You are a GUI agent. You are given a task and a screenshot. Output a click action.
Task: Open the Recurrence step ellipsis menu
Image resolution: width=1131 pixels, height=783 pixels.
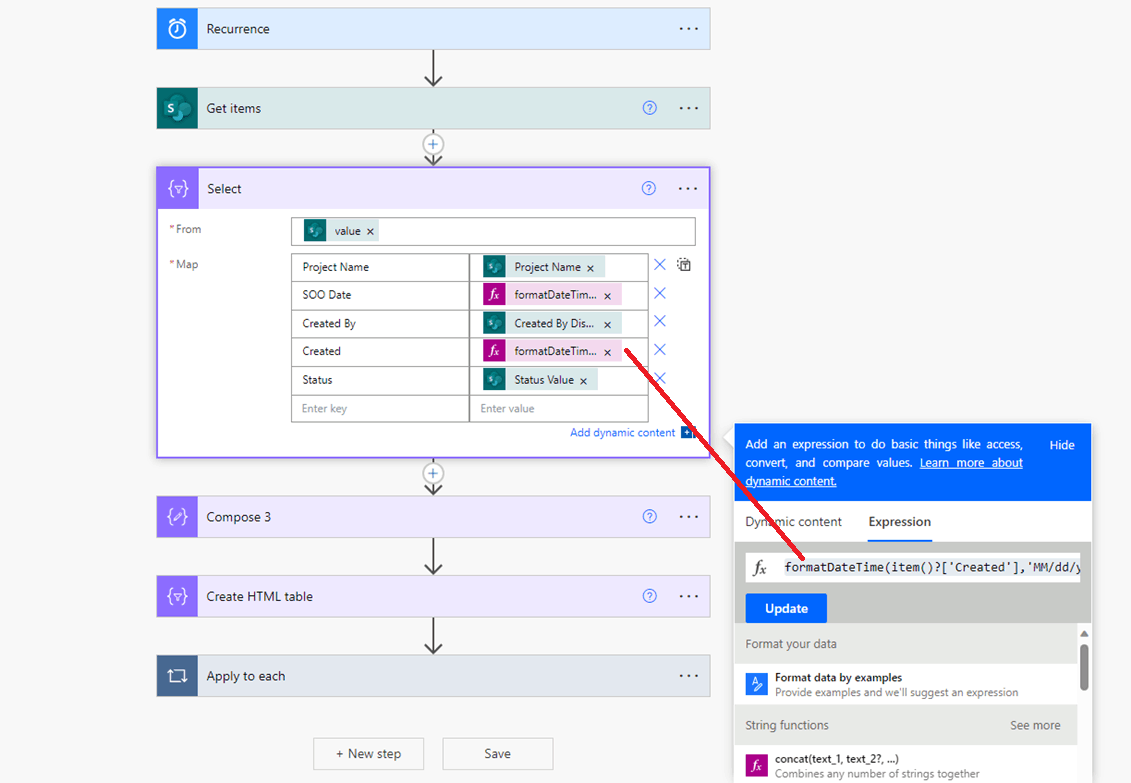pos(688,29)
